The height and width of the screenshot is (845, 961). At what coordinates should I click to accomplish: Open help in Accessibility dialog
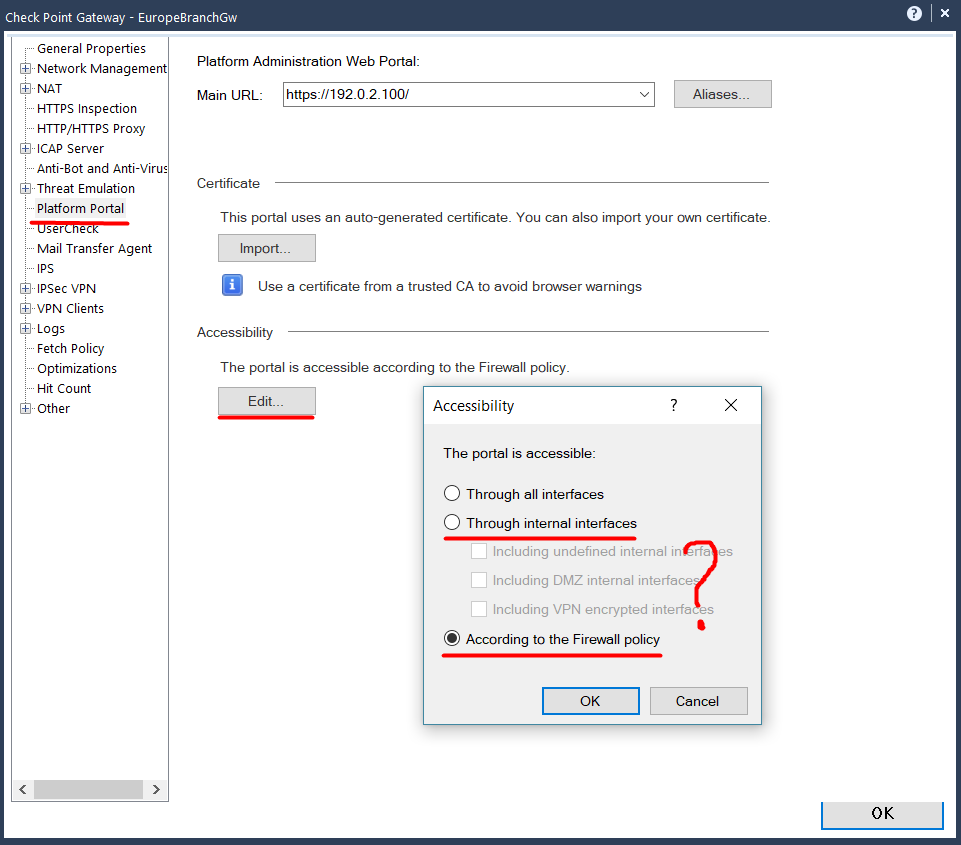pos(674,405)
